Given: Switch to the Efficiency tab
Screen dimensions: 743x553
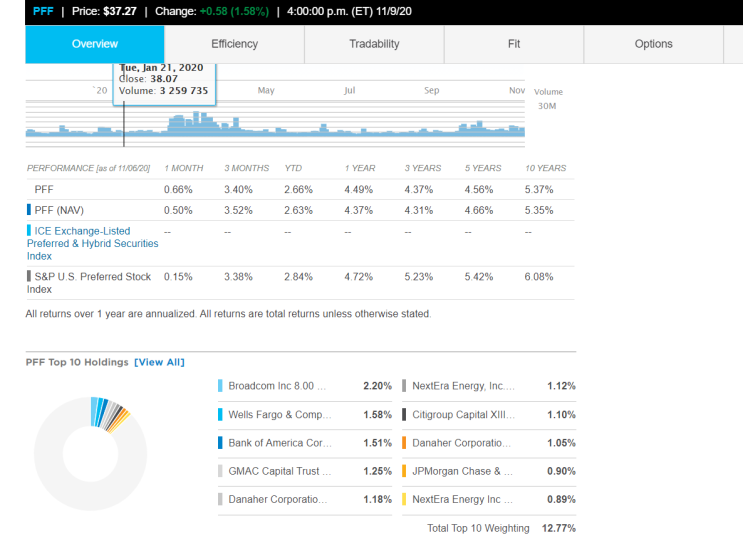Looking at the screenshot, I should [235, 44].
